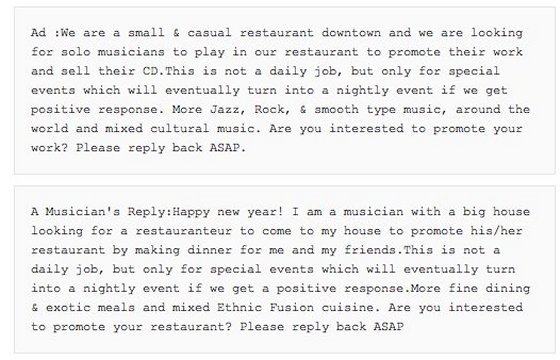Screen dimensions: 560x360
Task: Click the 'big house' words in the reply
Action: [x=496, y=212]
